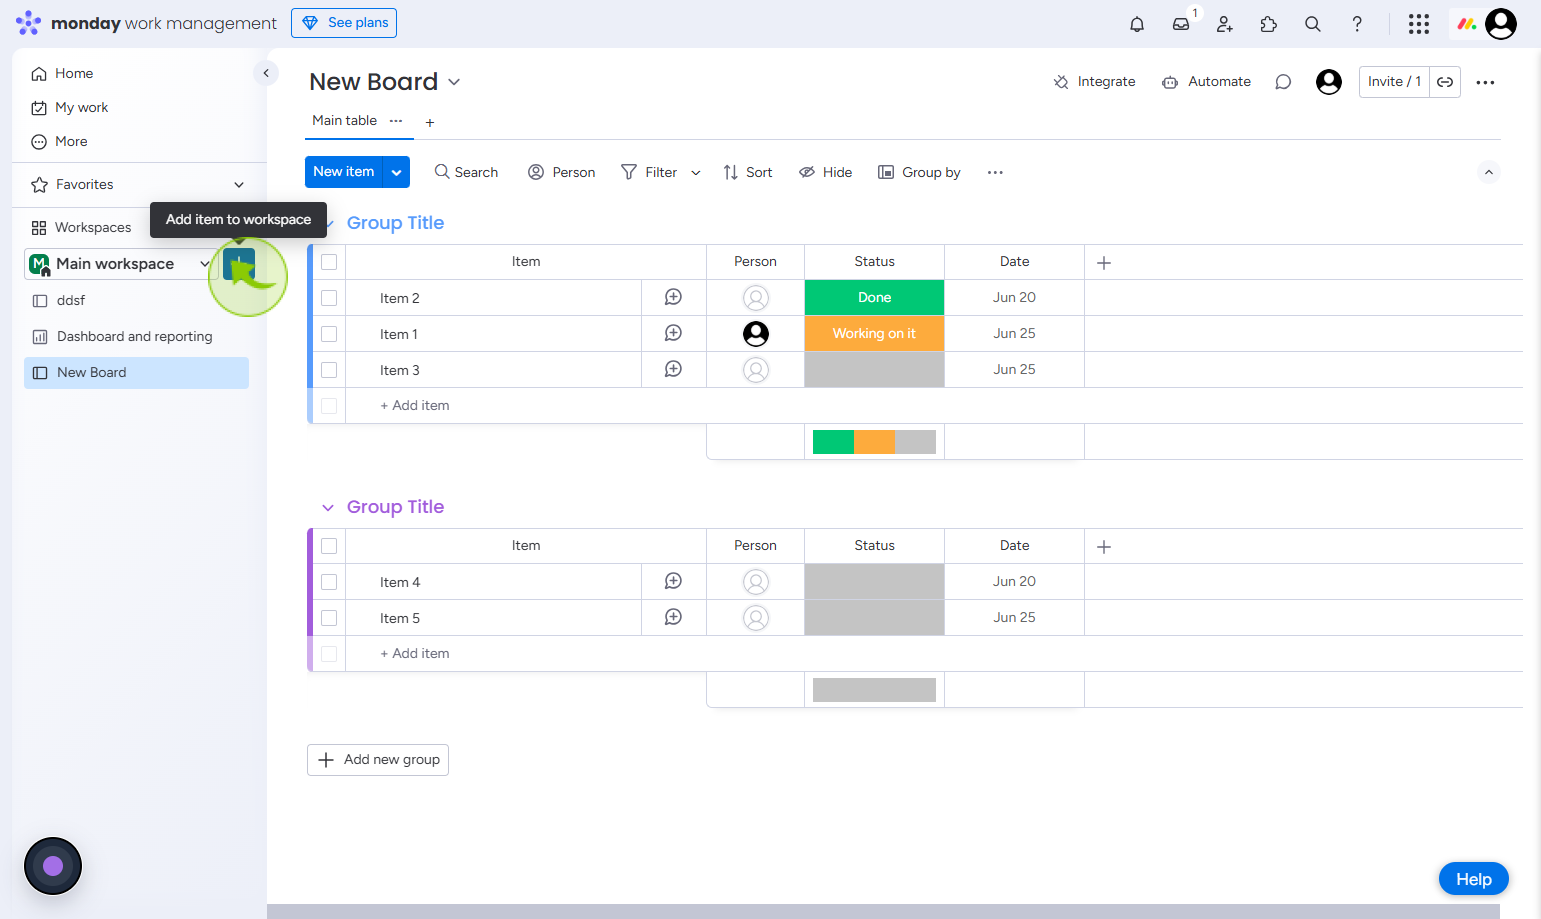Open the notifications bell
Image resolution: width=1541 pixels, height=919 pixels.
1137,24
